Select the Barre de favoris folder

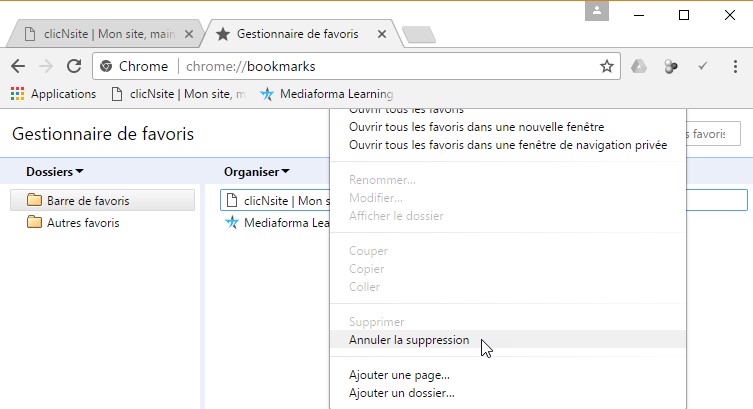(x=87, y=201)
